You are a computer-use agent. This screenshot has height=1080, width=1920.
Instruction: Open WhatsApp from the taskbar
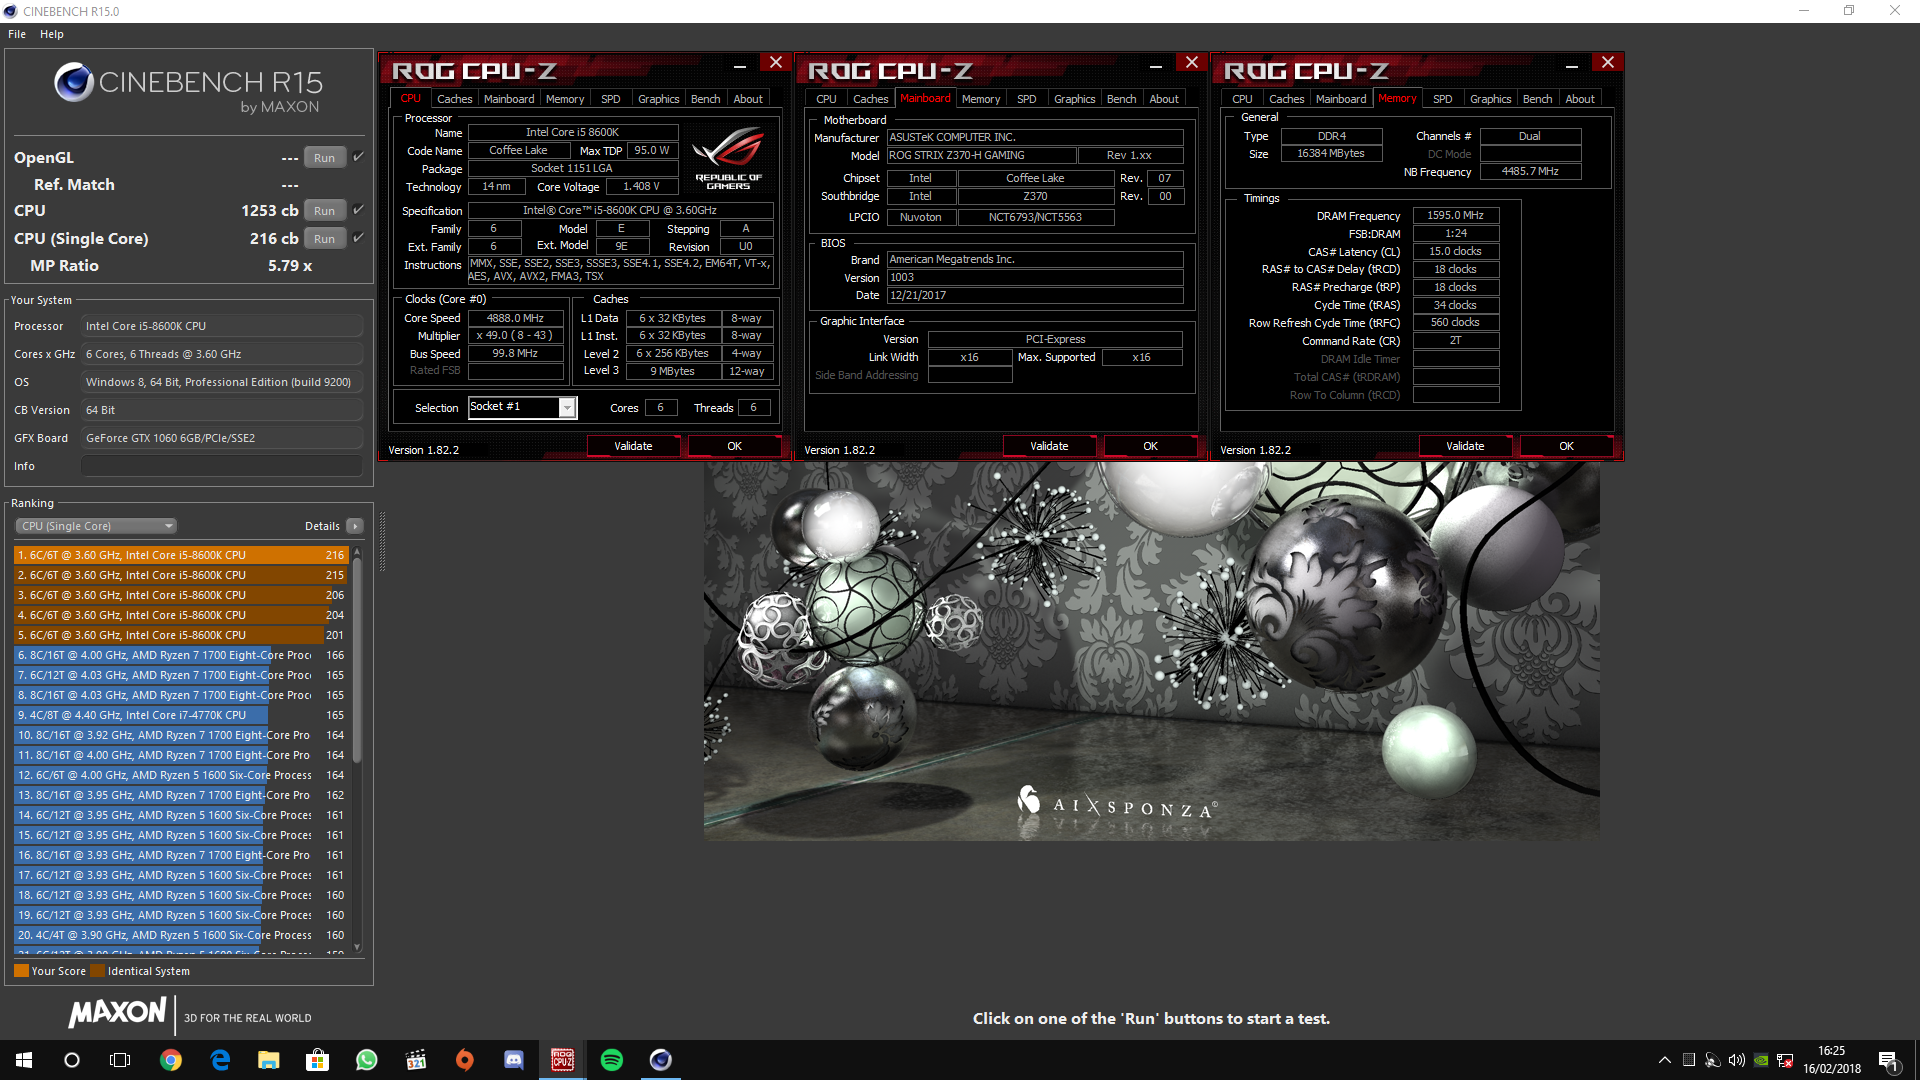click(x=367, y=1060)
